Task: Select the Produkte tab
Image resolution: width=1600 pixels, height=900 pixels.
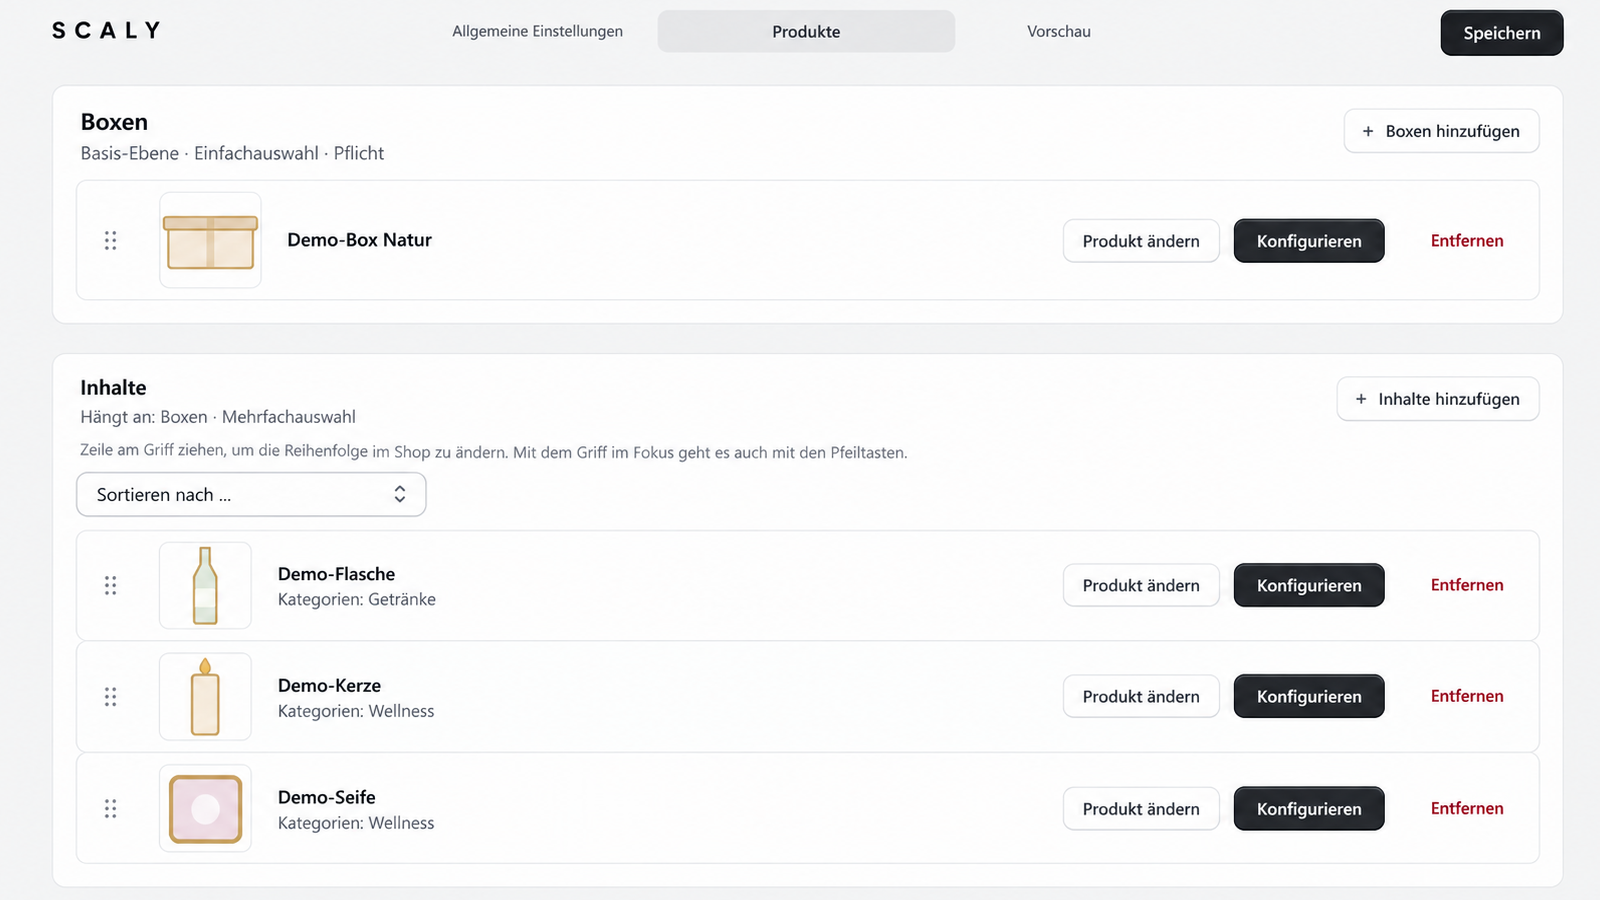Action: point(806,31)
